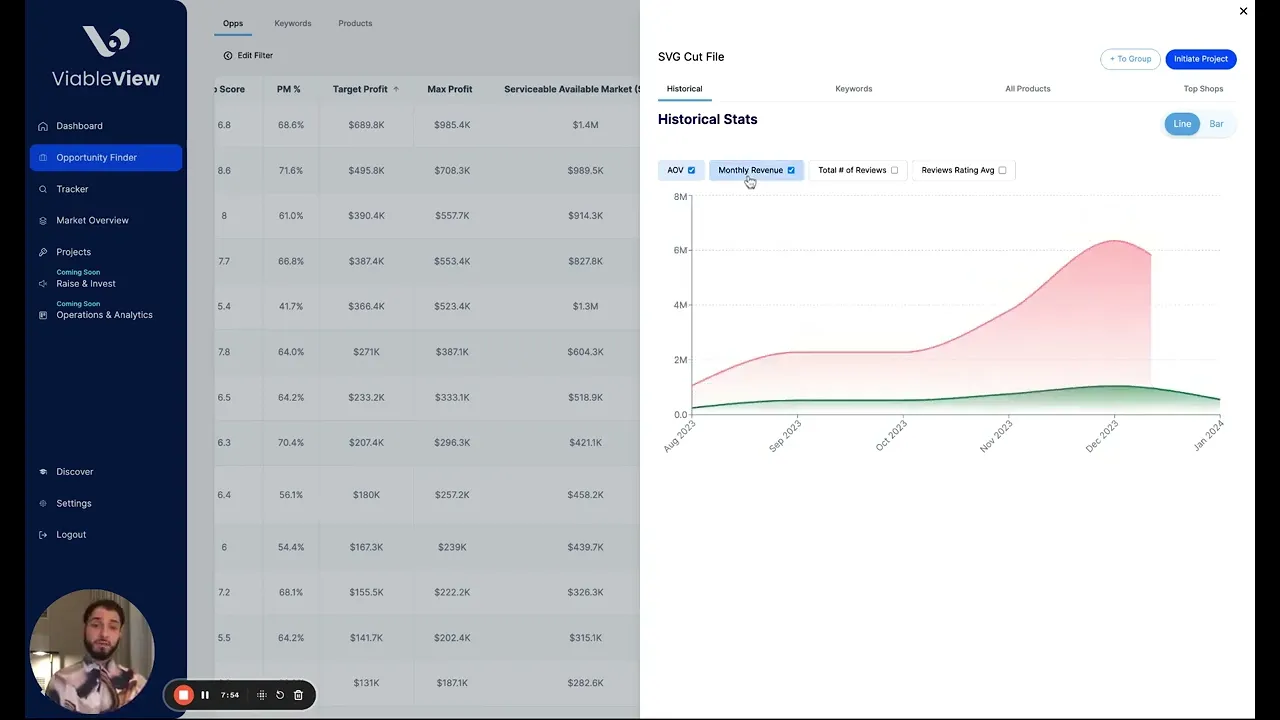
Task: Stop the screen recording
Action: (x=183, y=695)
